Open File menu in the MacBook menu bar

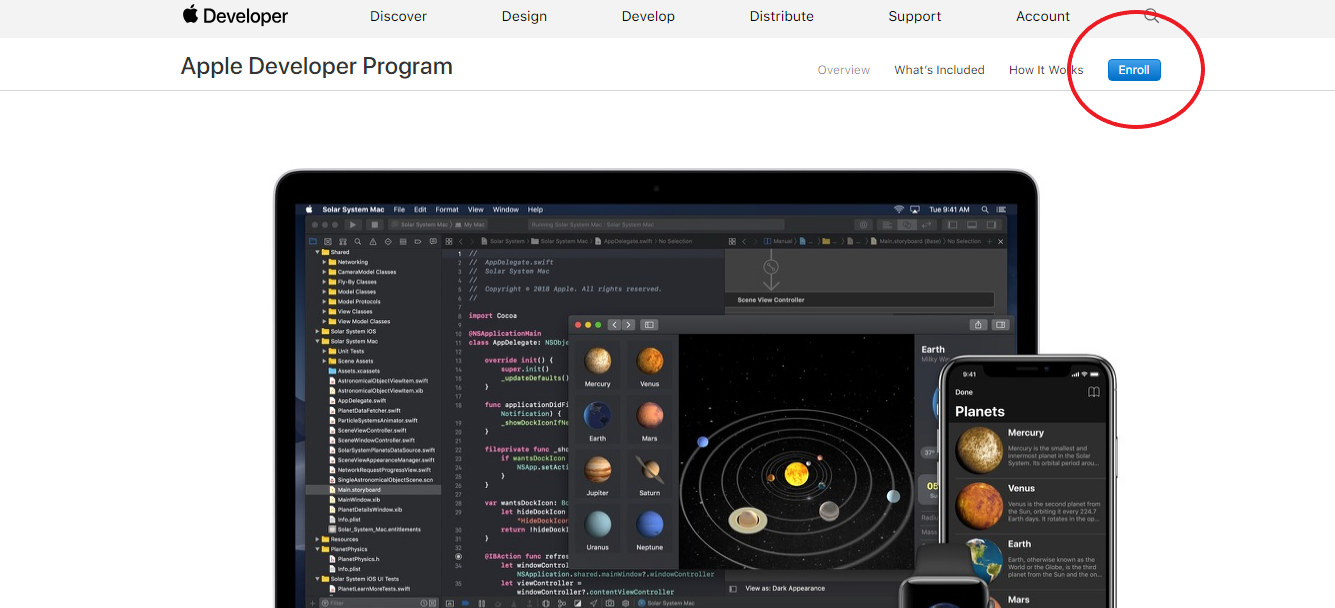click(x=399, y=210)
